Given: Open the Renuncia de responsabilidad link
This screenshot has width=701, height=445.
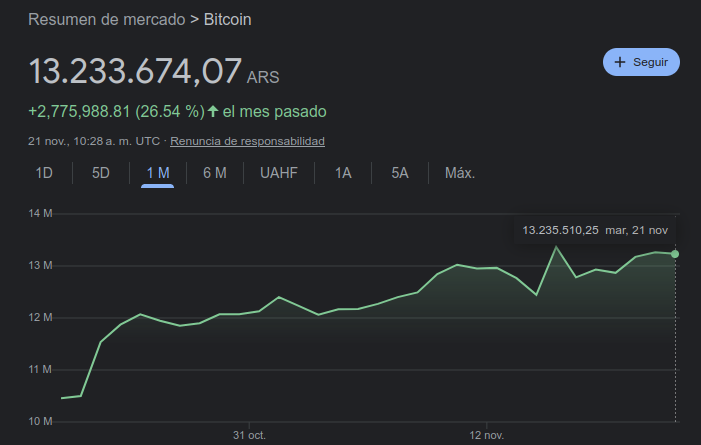Looking at the screenshot, I should point(247,141).
